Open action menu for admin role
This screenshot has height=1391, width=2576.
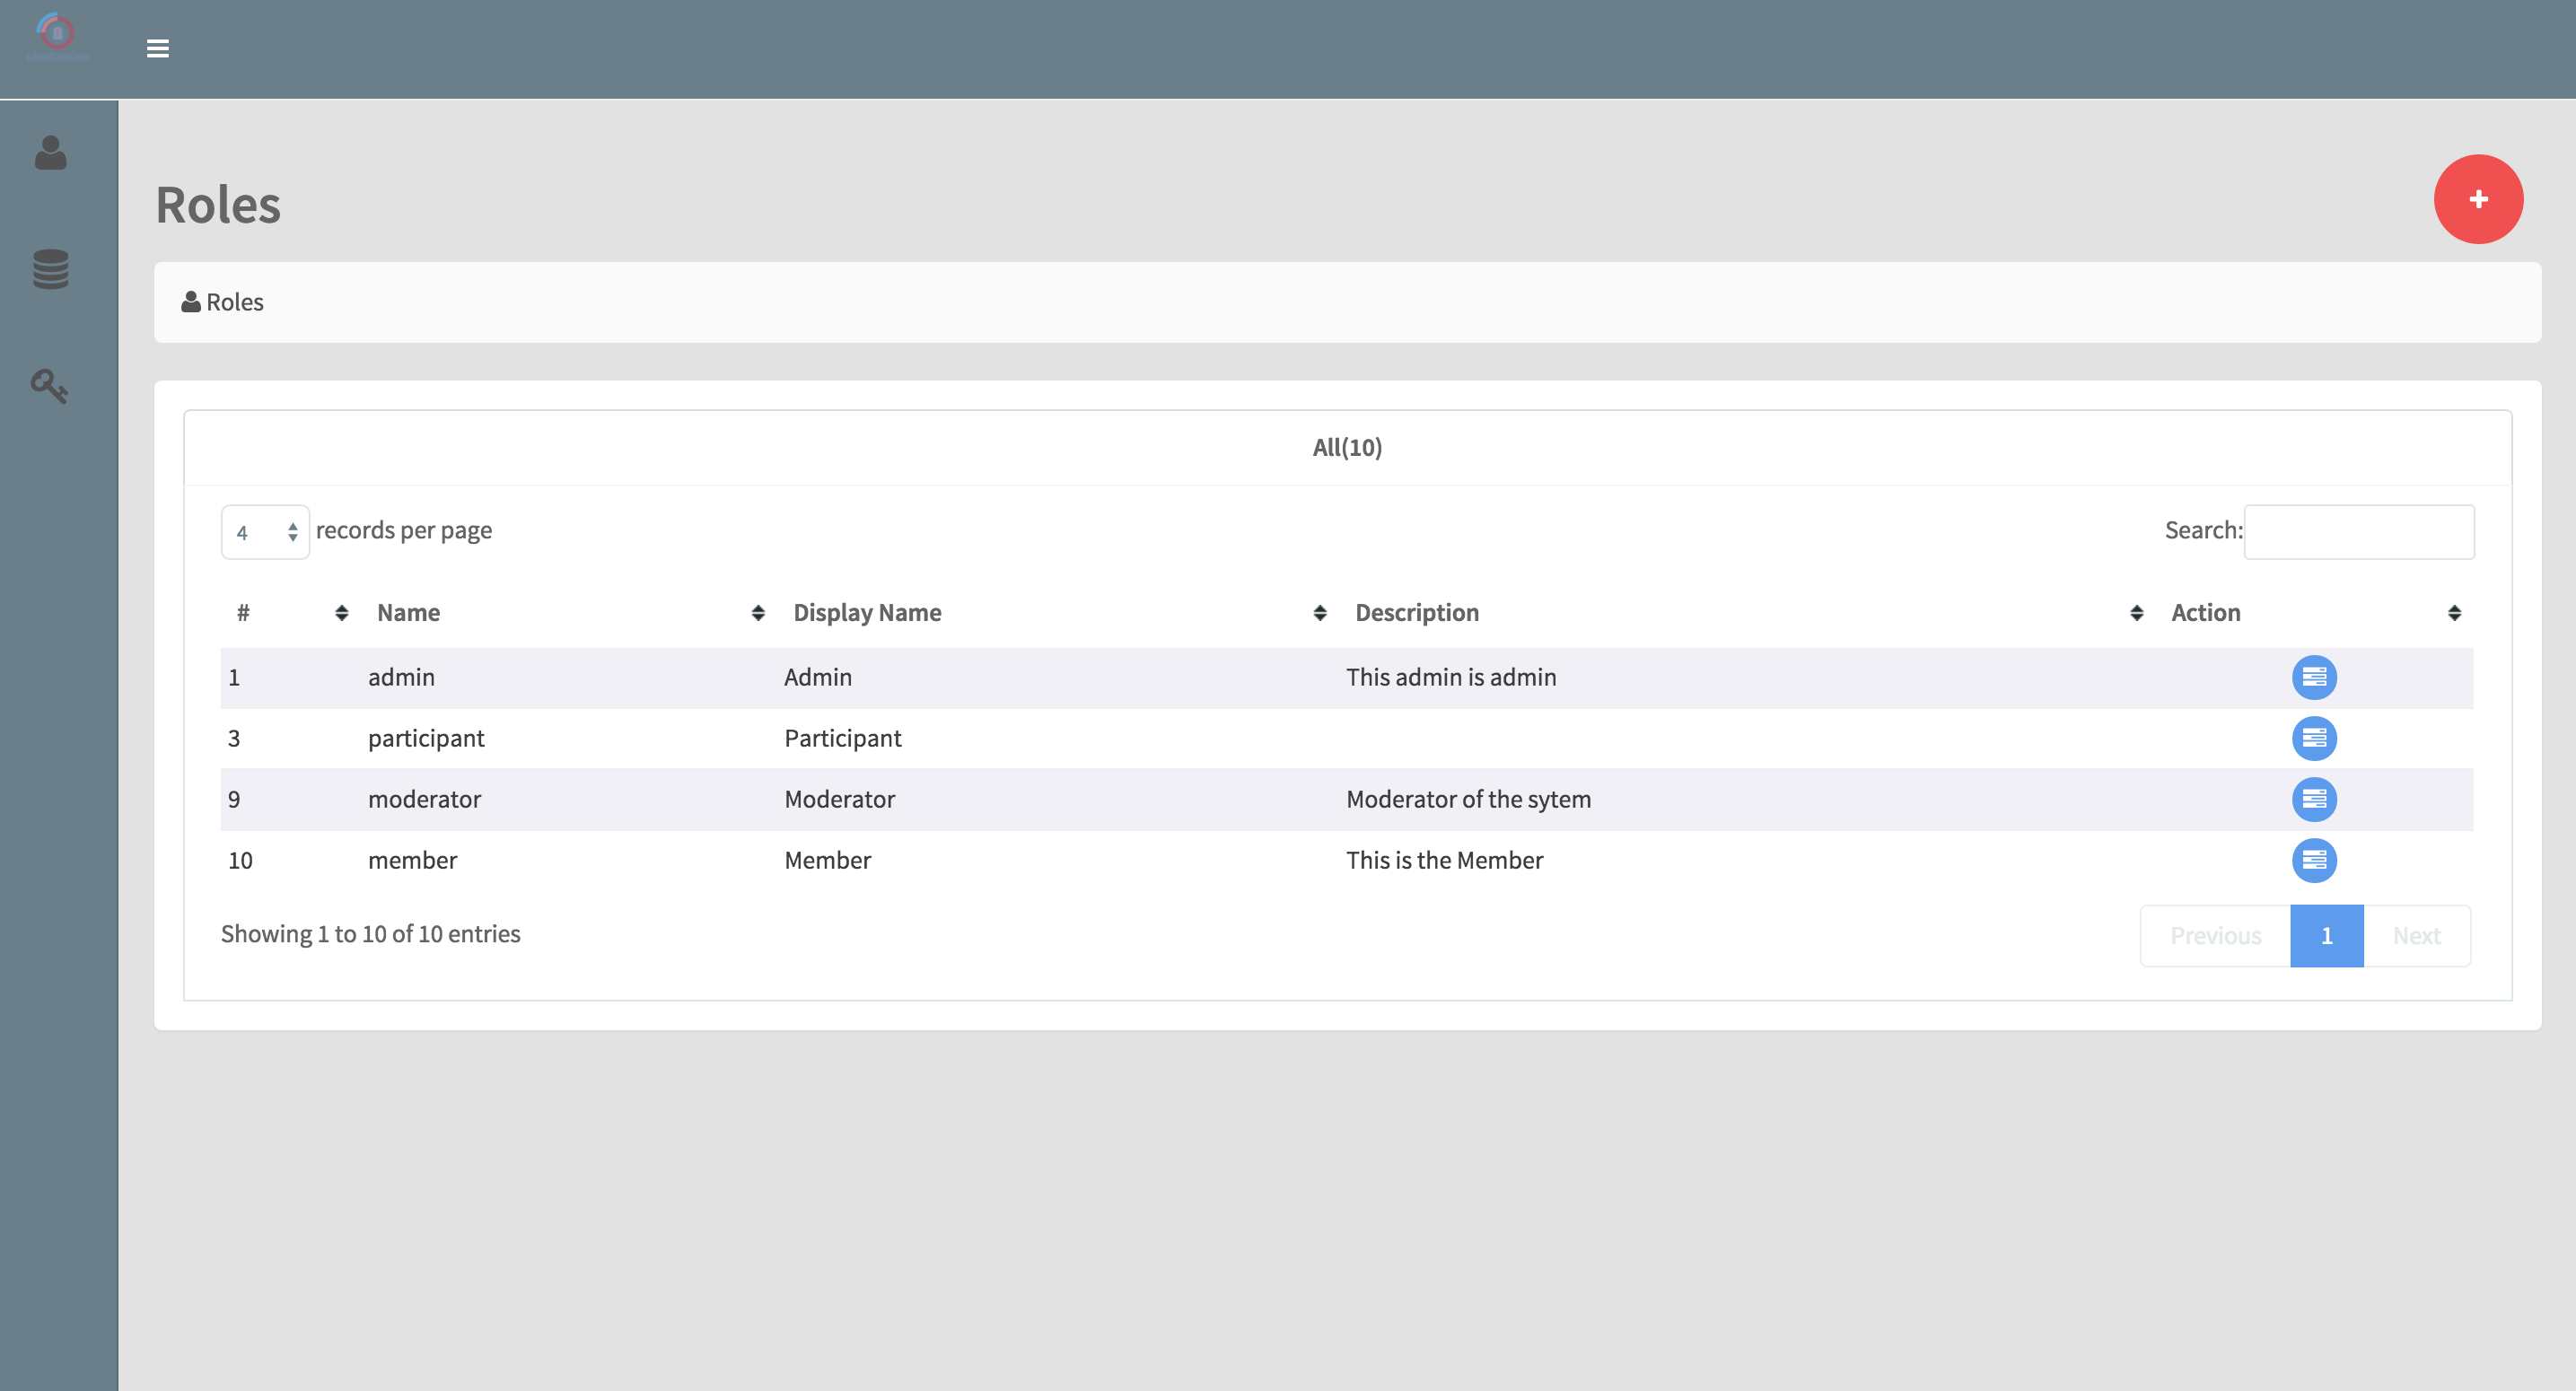(x=2313, y=677)
